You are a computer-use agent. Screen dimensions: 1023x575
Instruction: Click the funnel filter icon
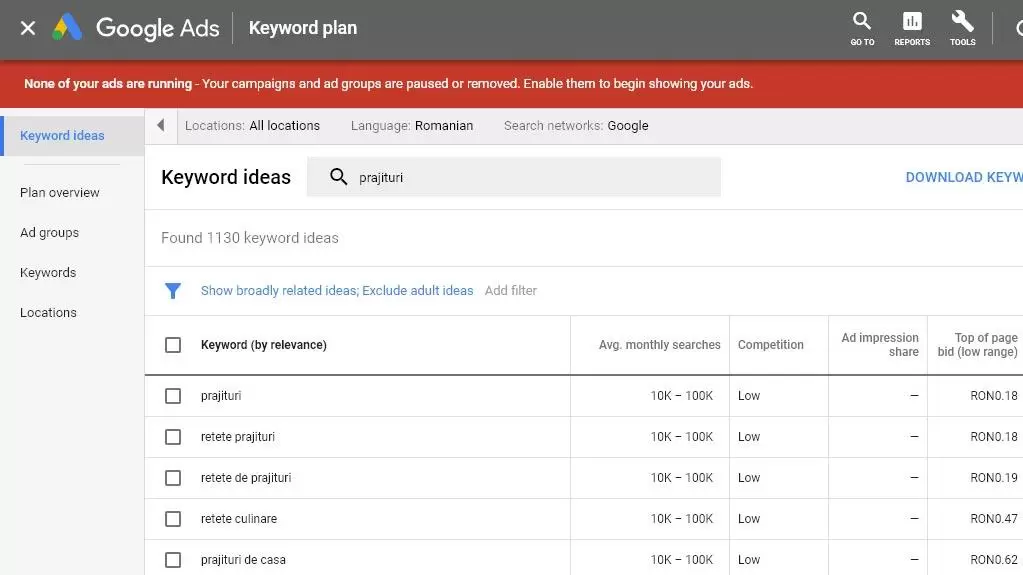click(x=173, y=291)
